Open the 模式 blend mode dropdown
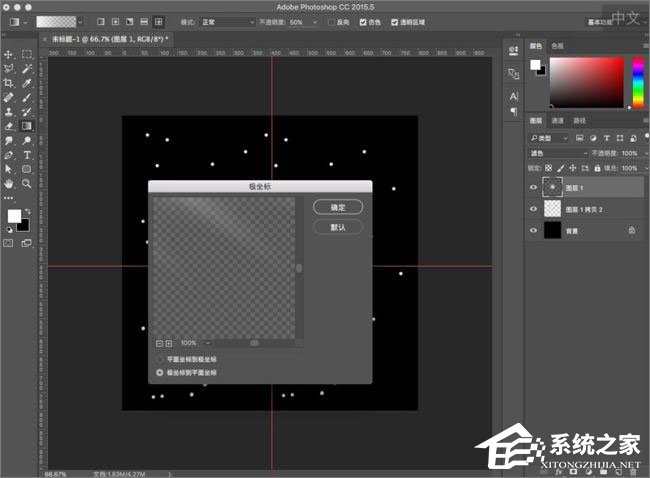The image size is (650, 478). 227,22
